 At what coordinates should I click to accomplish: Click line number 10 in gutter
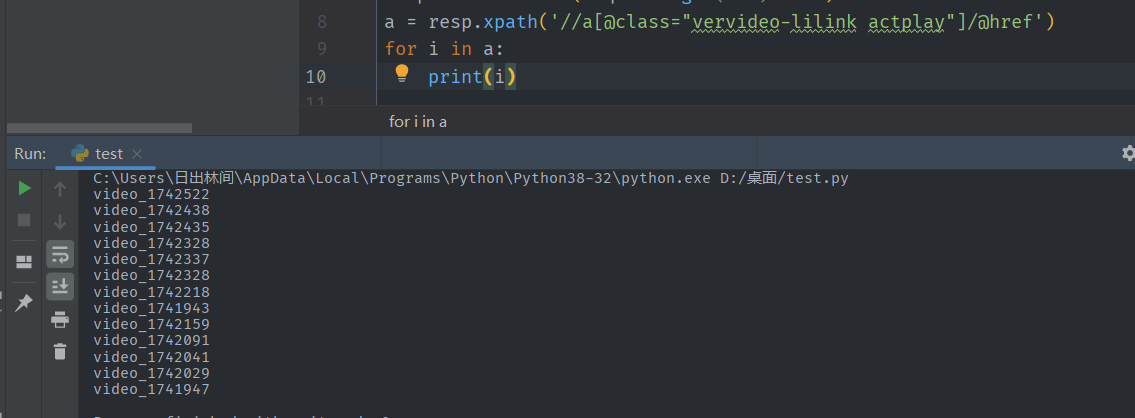click(x=316, y=77)
